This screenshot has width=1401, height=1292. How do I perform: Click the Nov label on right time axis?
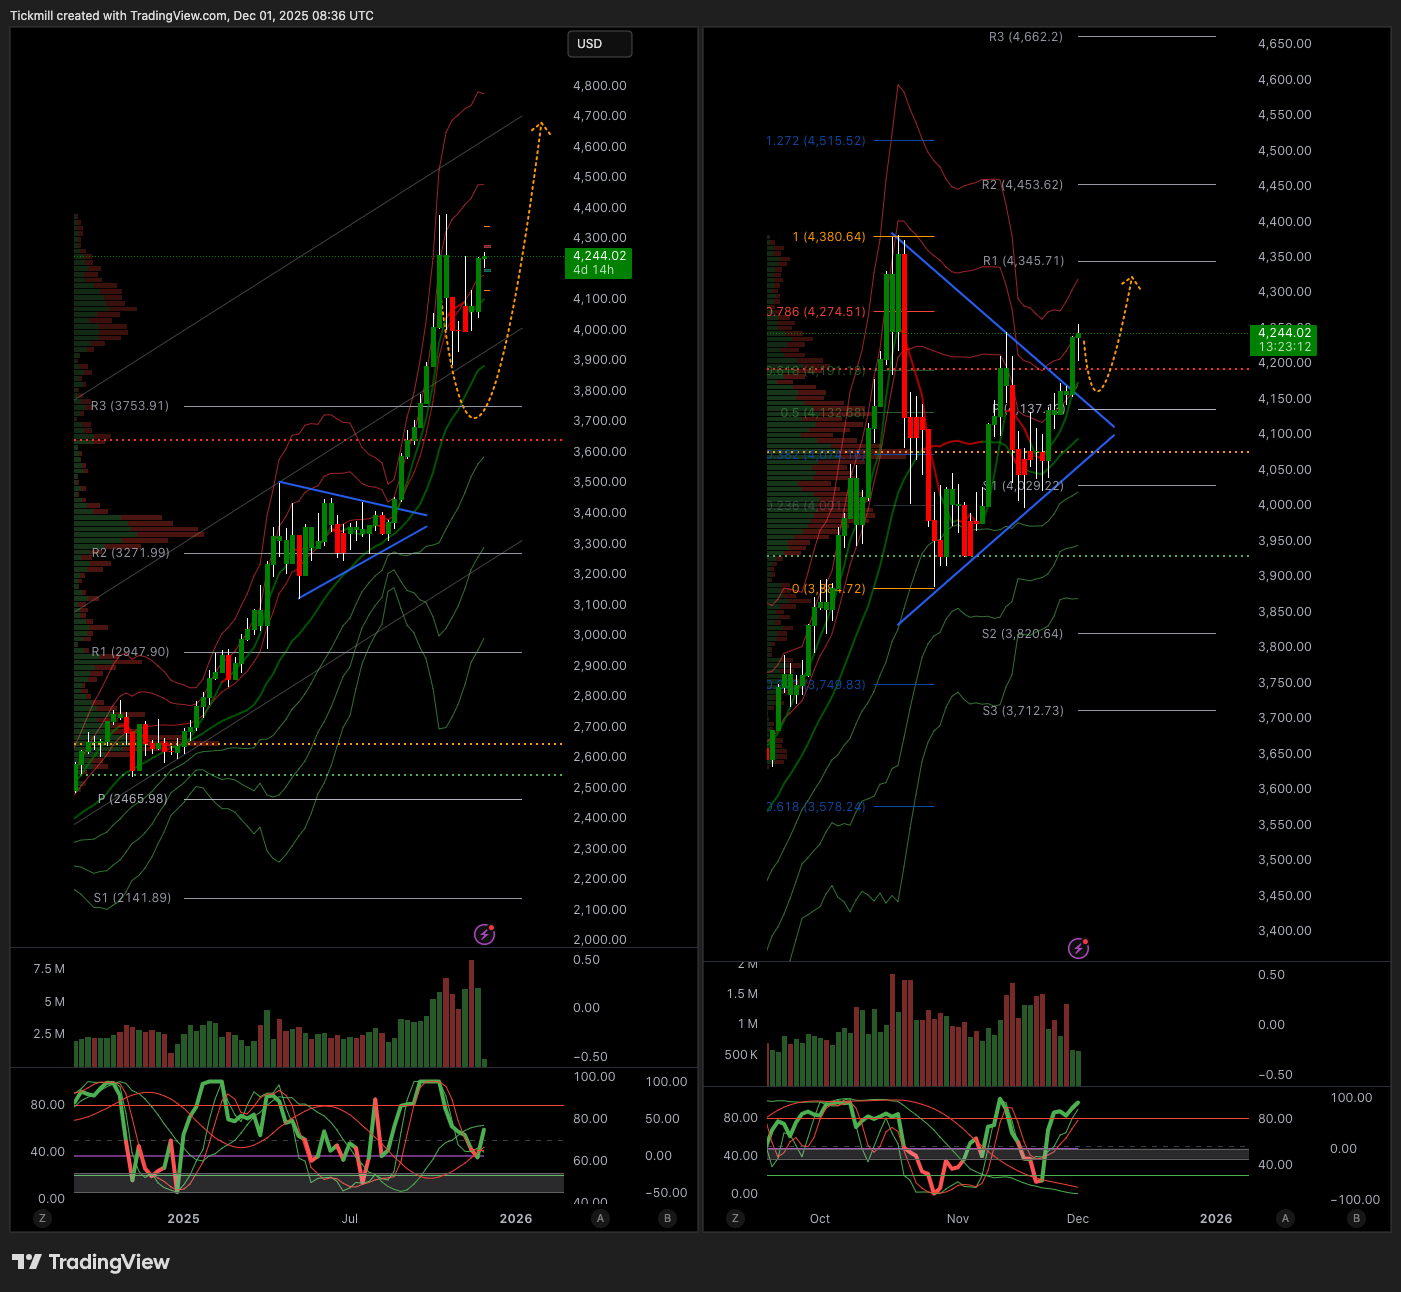pyautogui.click(x=957, y=1218)
